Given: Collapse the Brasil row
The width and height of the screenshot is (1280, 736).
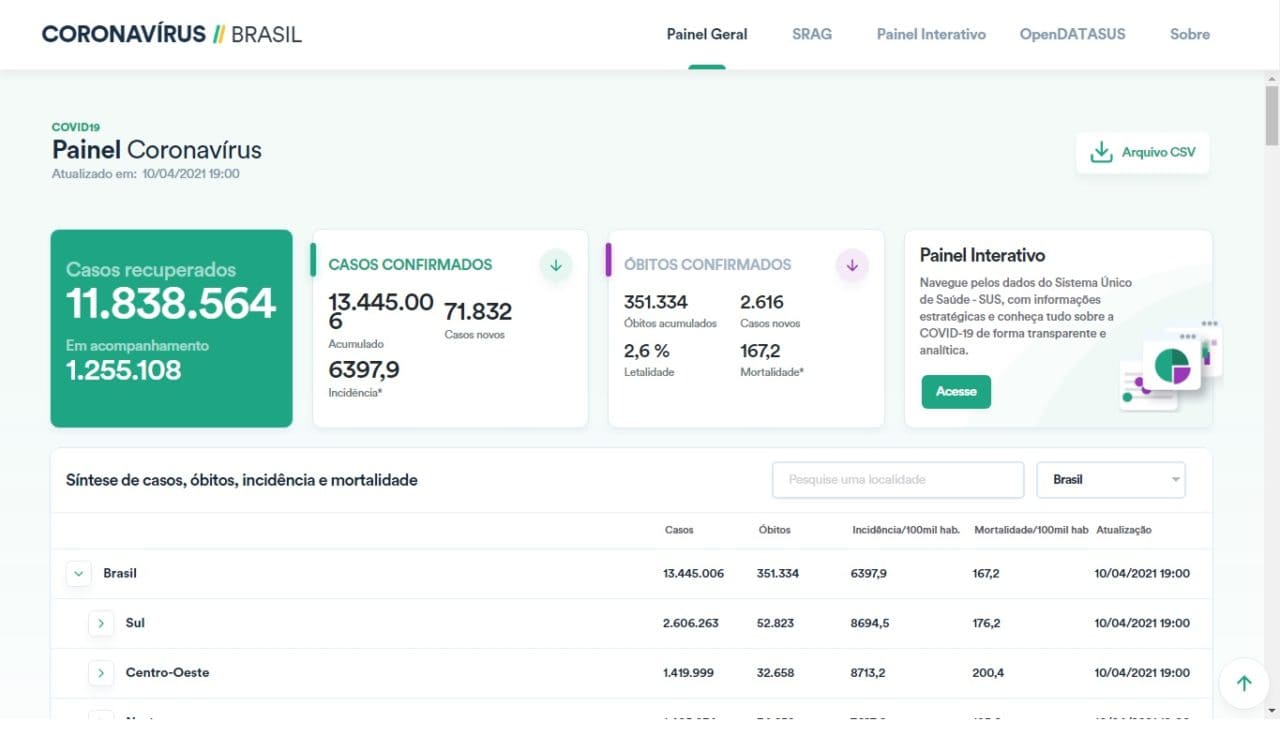Looking at the screenshot, I should click(x=79, y=574).
